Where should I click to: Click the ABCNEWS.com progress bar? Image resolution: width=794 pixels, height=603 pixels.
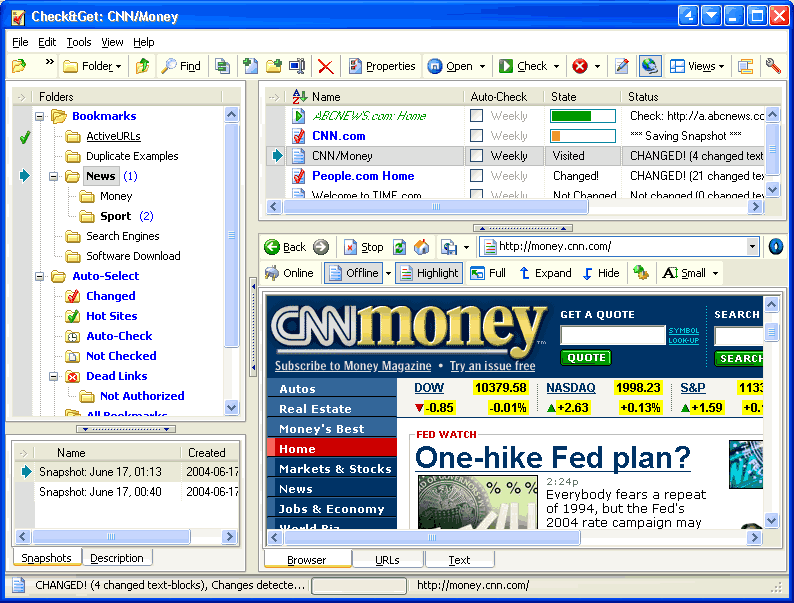(x=581, y=116)
